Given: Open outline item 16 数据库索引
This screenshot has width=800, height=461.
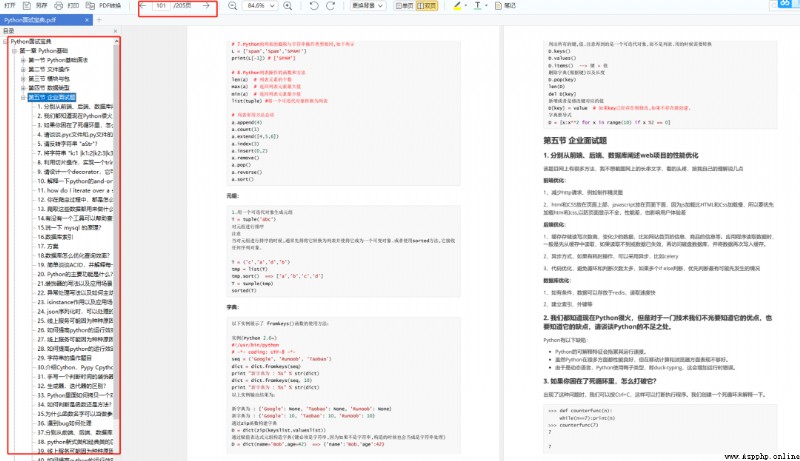Looking at the screenshot, I should [55, 237].
